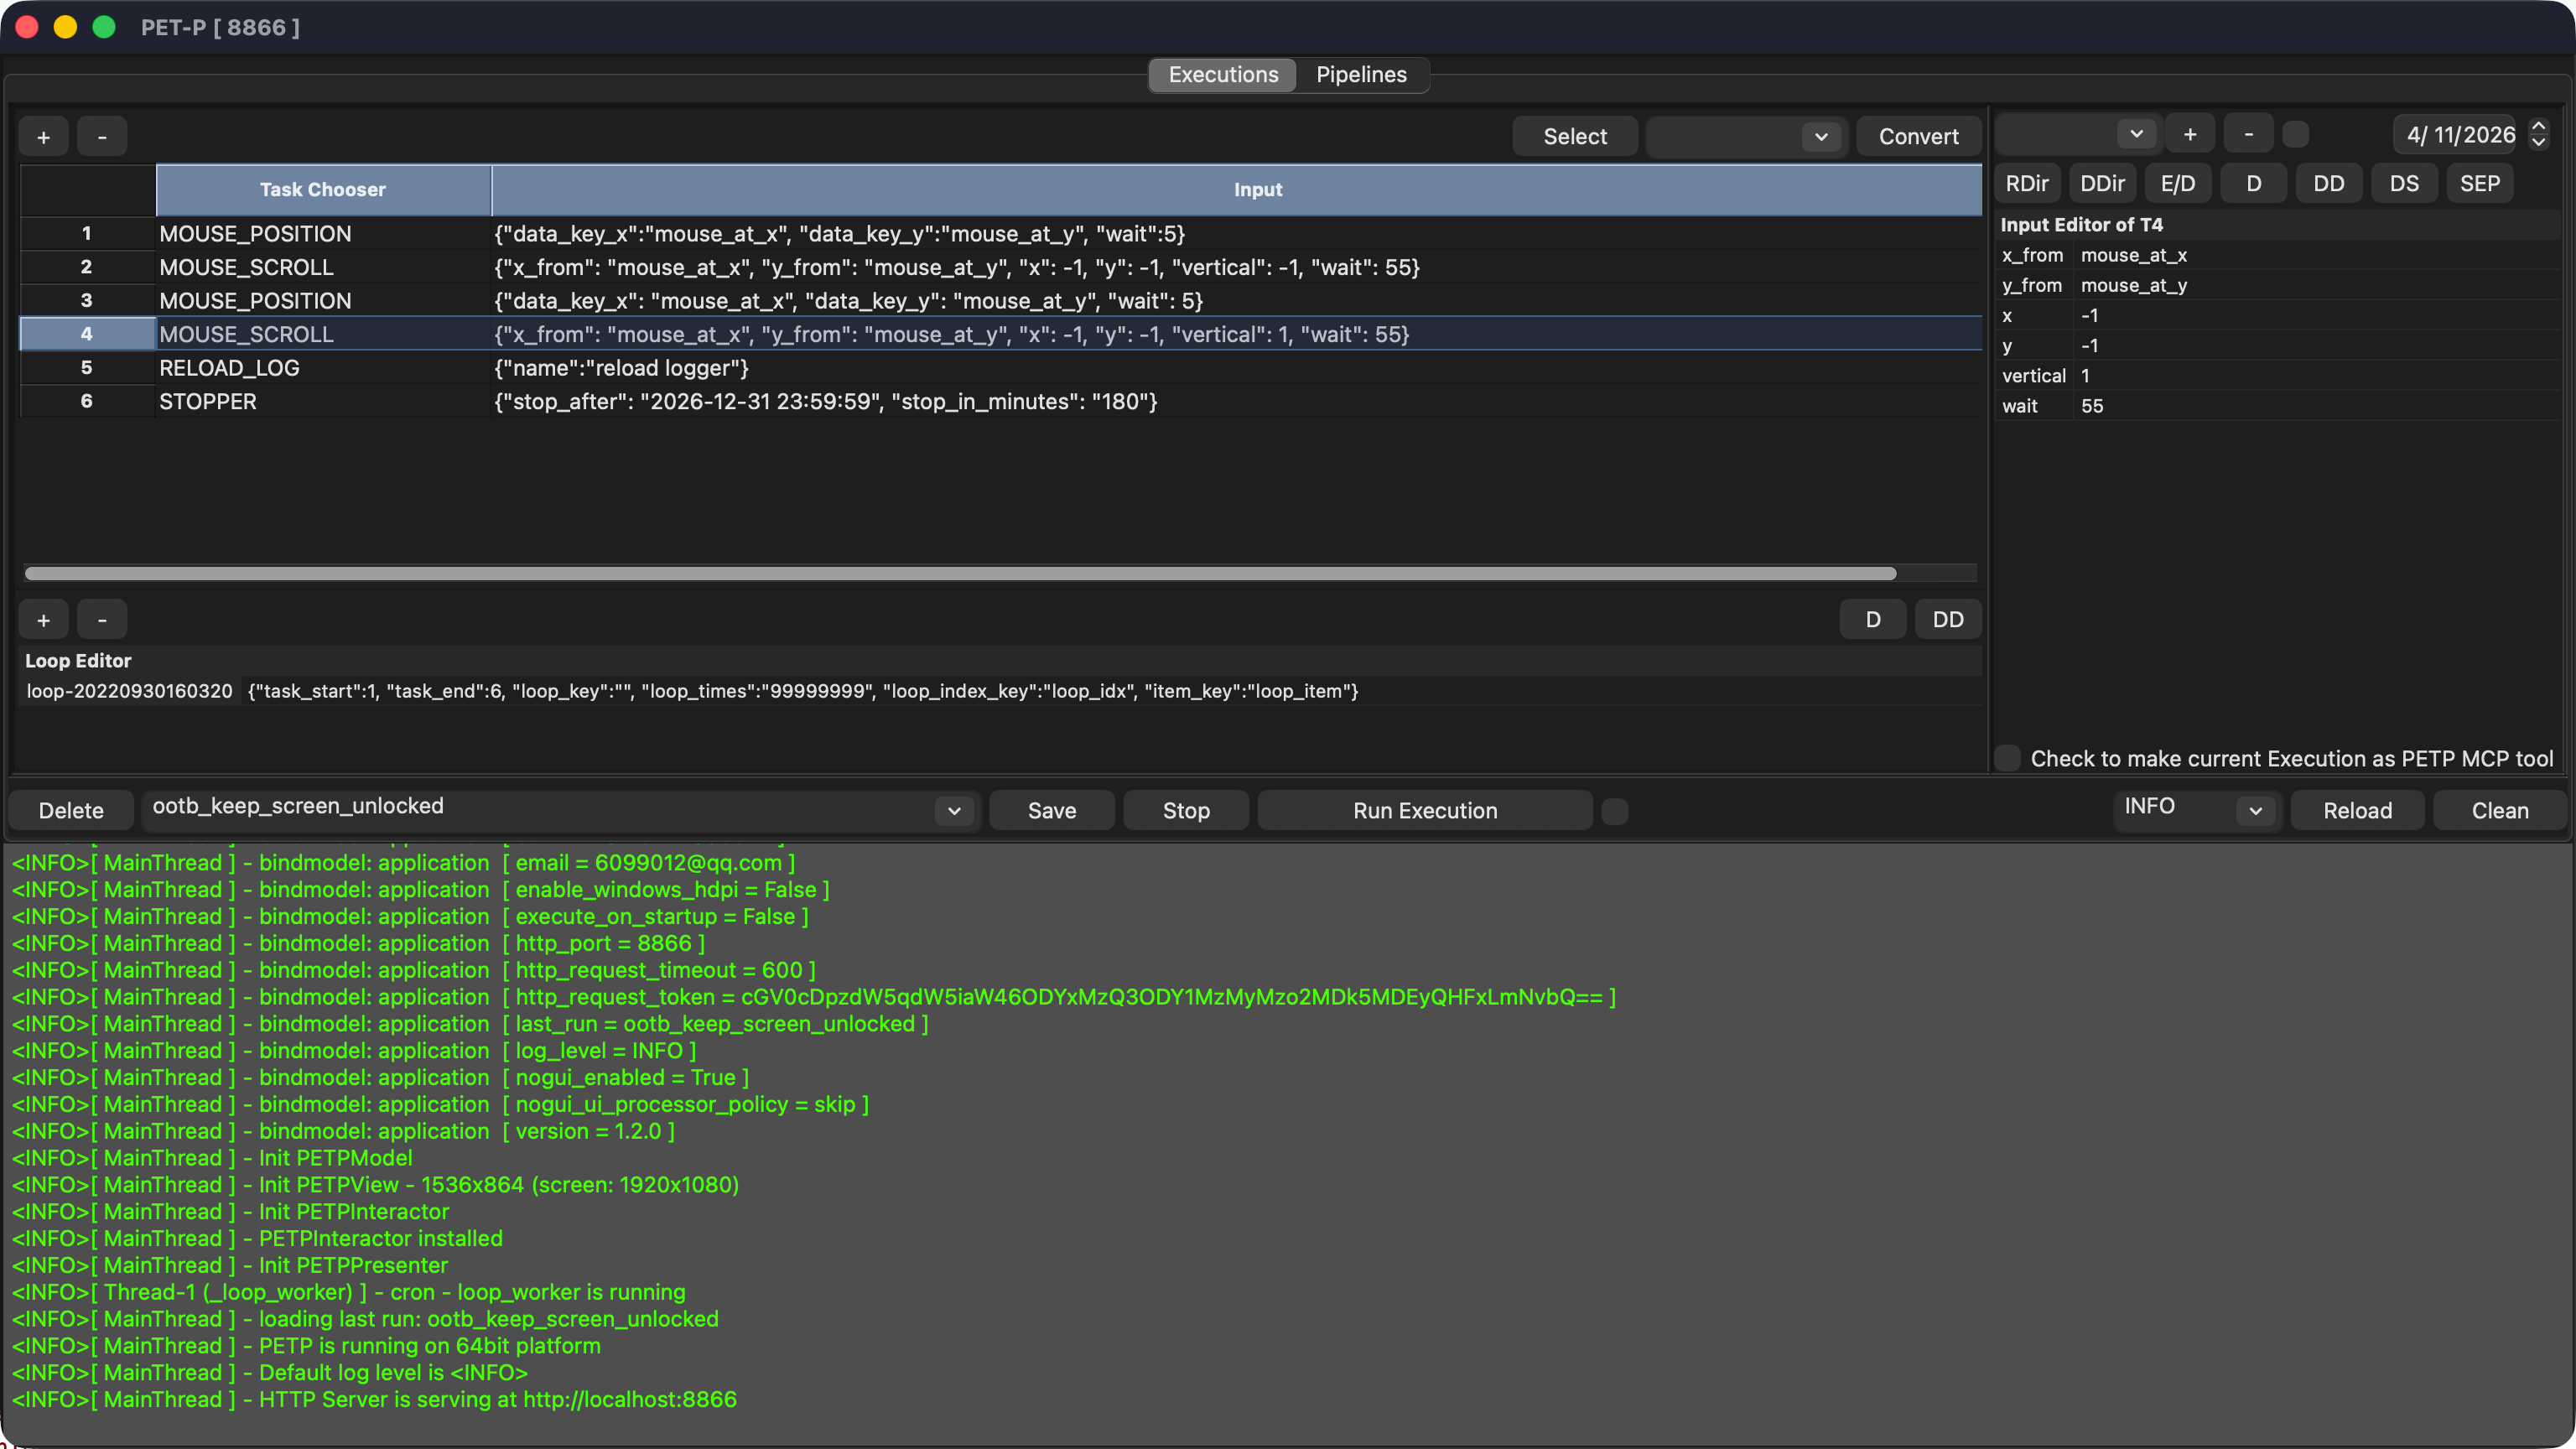The width and height of the screenshot is (2576, 1449).
Task: Click the Run Execution button
Action: [1424, 810]
